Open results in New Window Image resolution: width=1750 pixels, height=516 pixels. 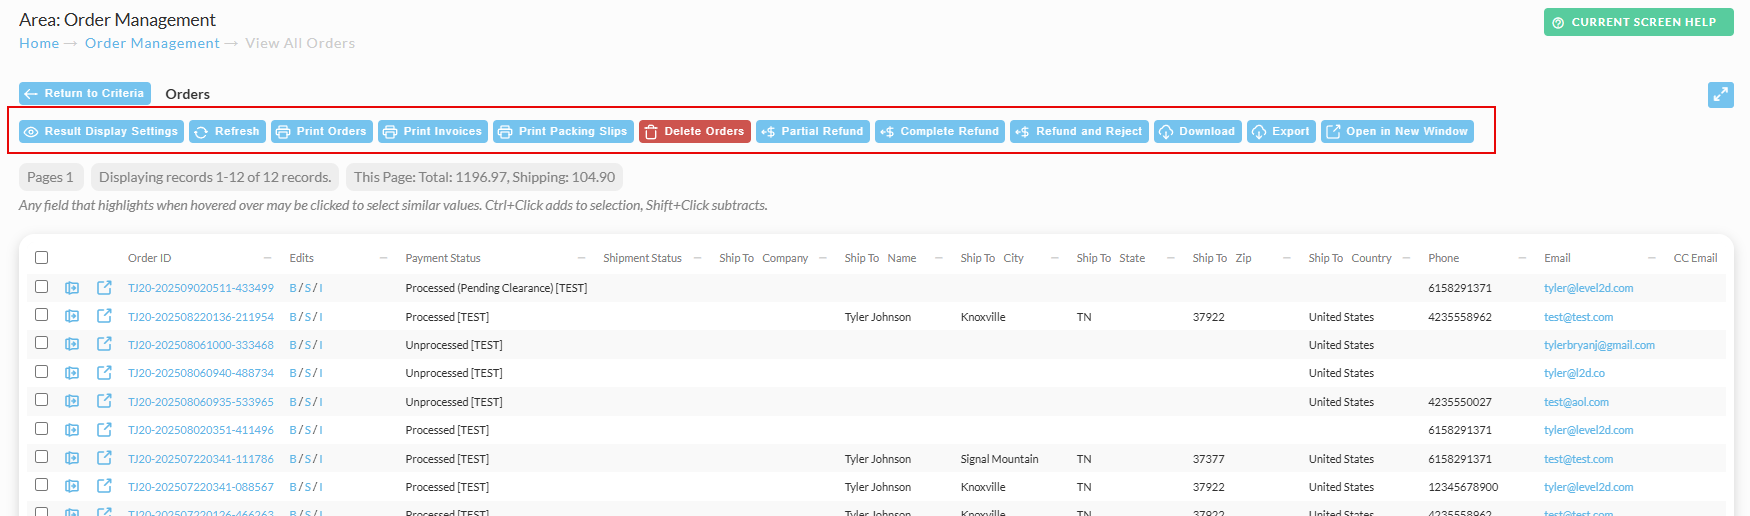[1397, 131]
